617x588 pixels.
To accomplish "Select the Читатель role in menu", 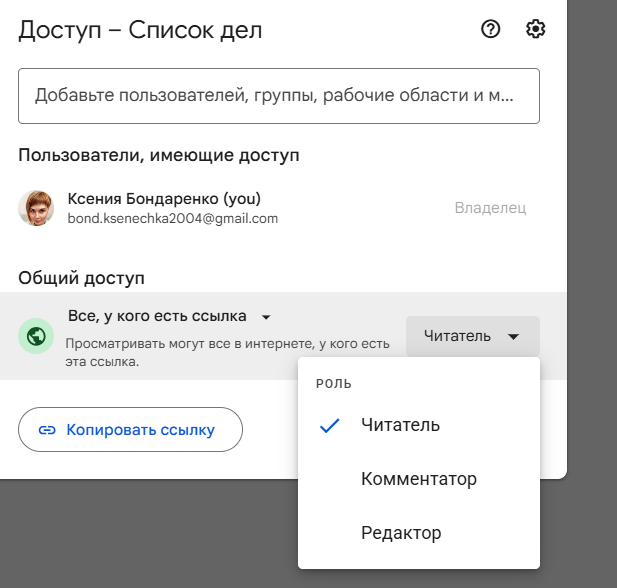I will pos(419,425).
